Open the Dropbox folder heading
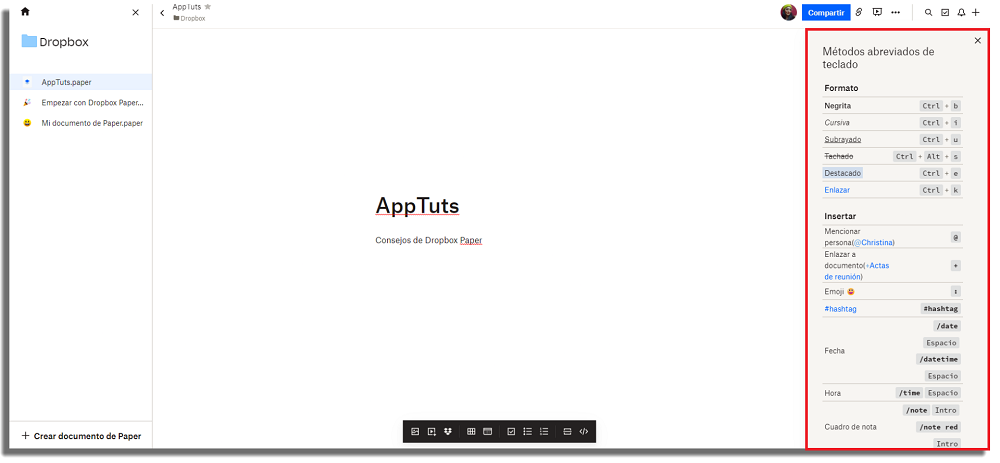Image resolution: width=1000 pixels, height=463 pixels. [x=55, y=42]
